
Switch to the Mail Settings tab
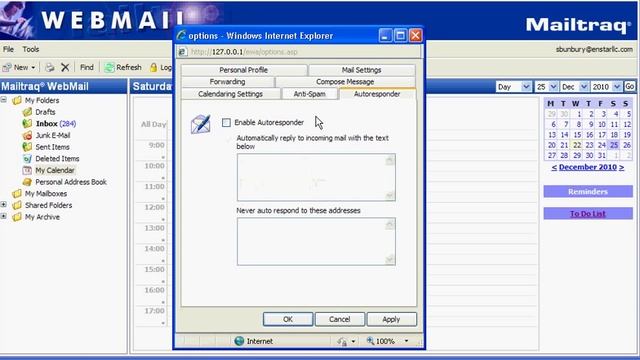pos(362,70)
